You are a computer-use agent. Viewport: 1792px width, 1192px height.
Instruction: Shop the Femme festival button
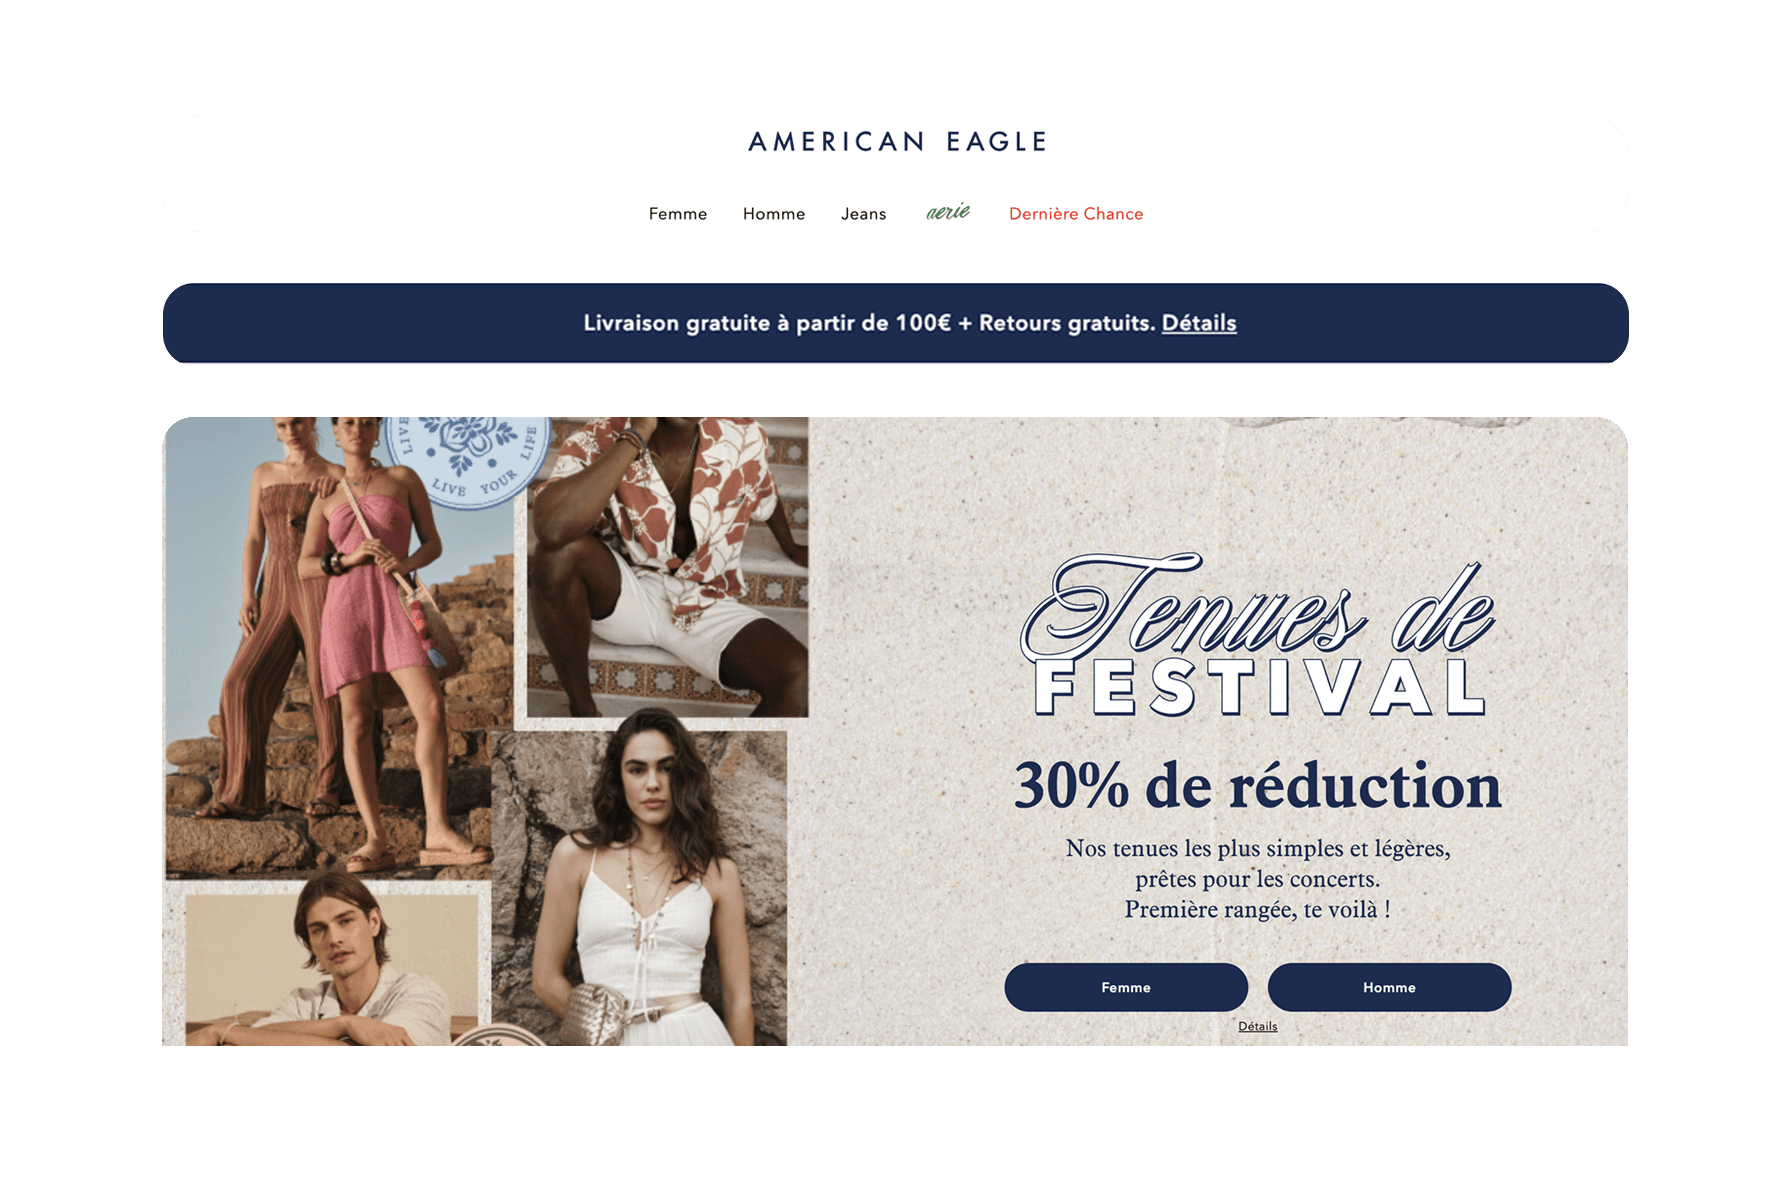(1126, 987)
